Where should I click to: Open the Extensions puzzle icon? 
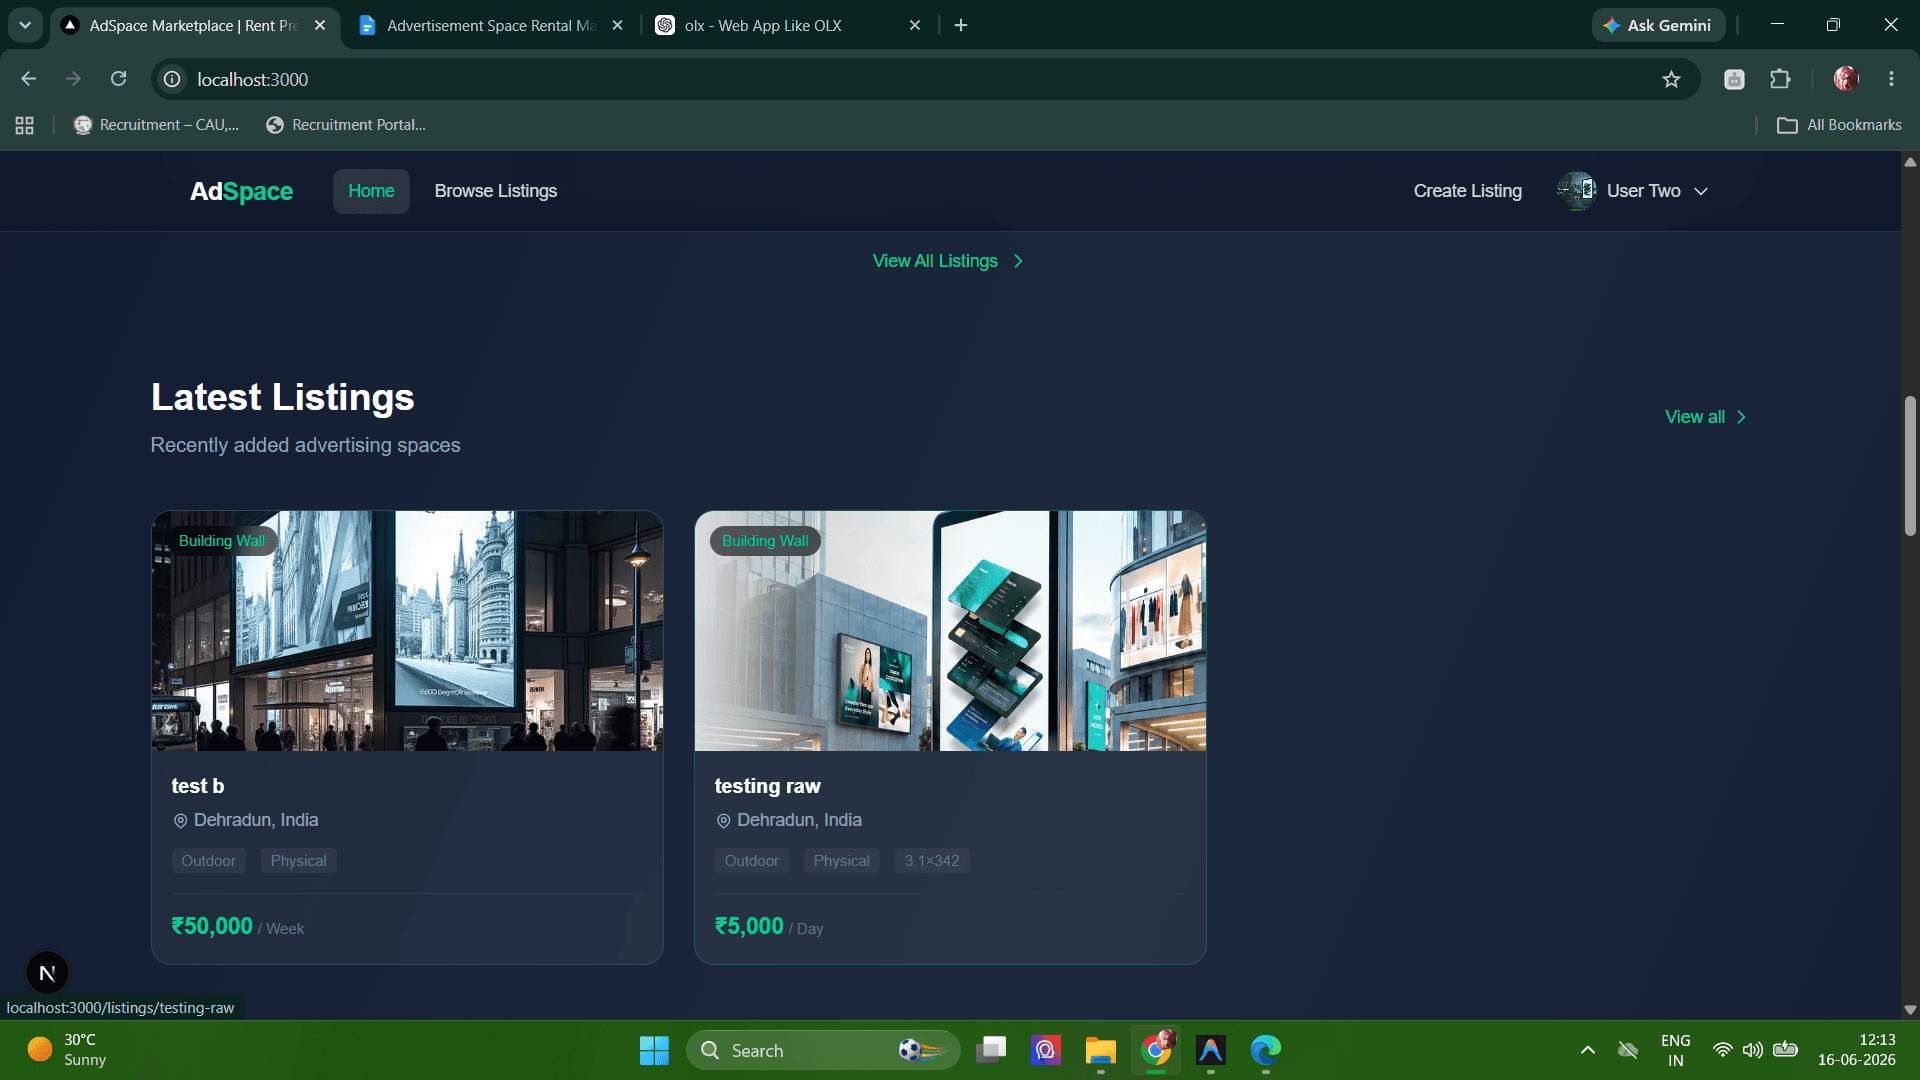point(1780,79)
